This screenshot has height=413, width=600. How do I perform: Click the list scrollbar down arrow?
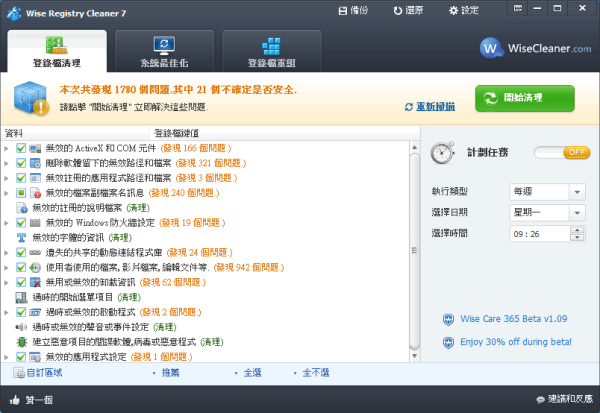[x=414, y=356]
